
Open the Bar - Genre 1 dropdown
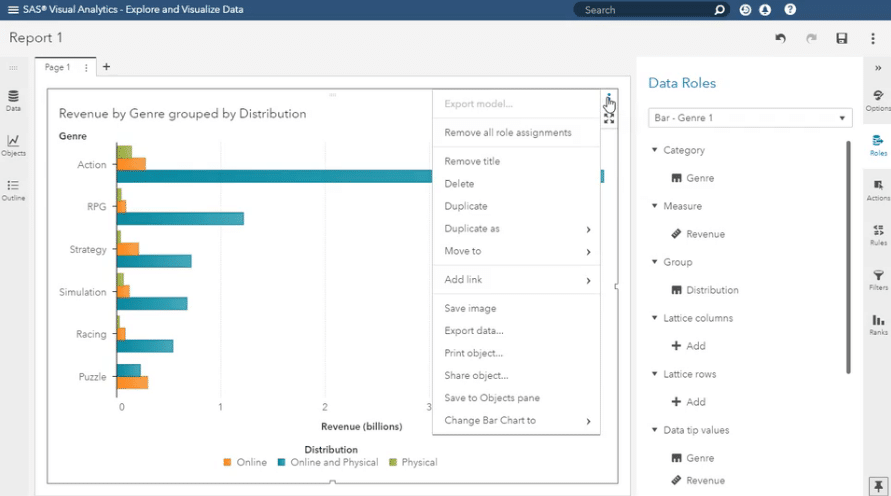tap(749, 118)
